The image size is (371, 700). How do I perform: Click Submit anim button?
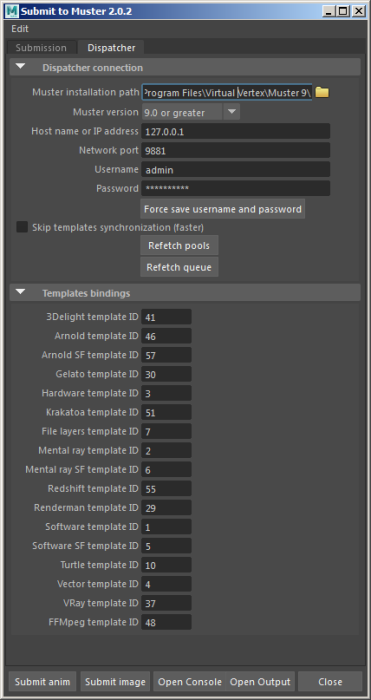pyautogui.click(x=42, y=682)
